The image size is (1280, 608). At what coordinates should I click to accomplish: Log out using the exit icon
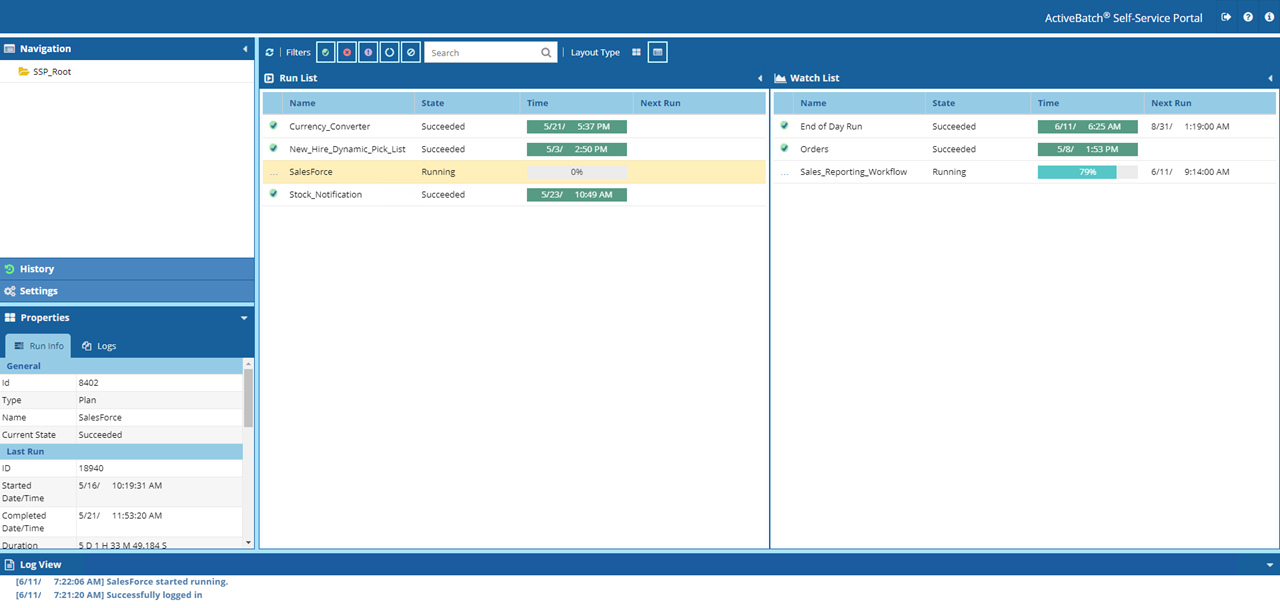1225,17
